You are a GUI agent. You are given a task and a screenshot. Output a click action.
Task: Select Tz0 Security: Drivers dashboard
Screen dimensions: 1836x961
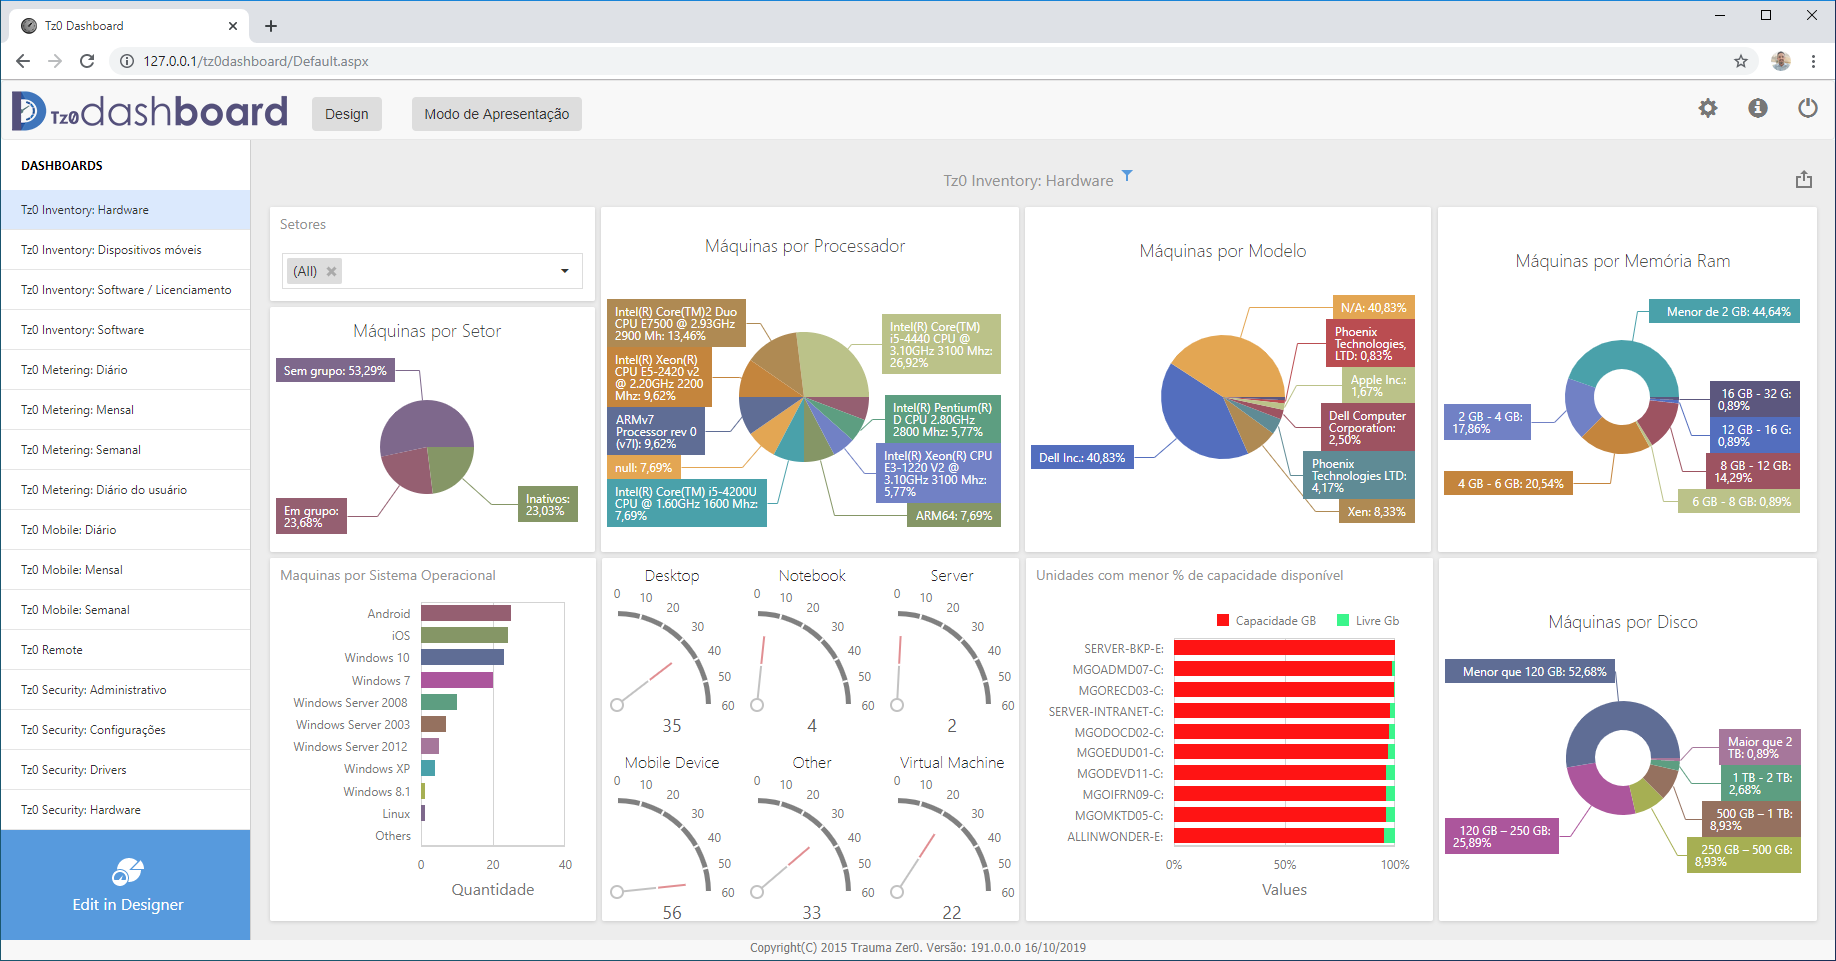[x=74, y=770]
